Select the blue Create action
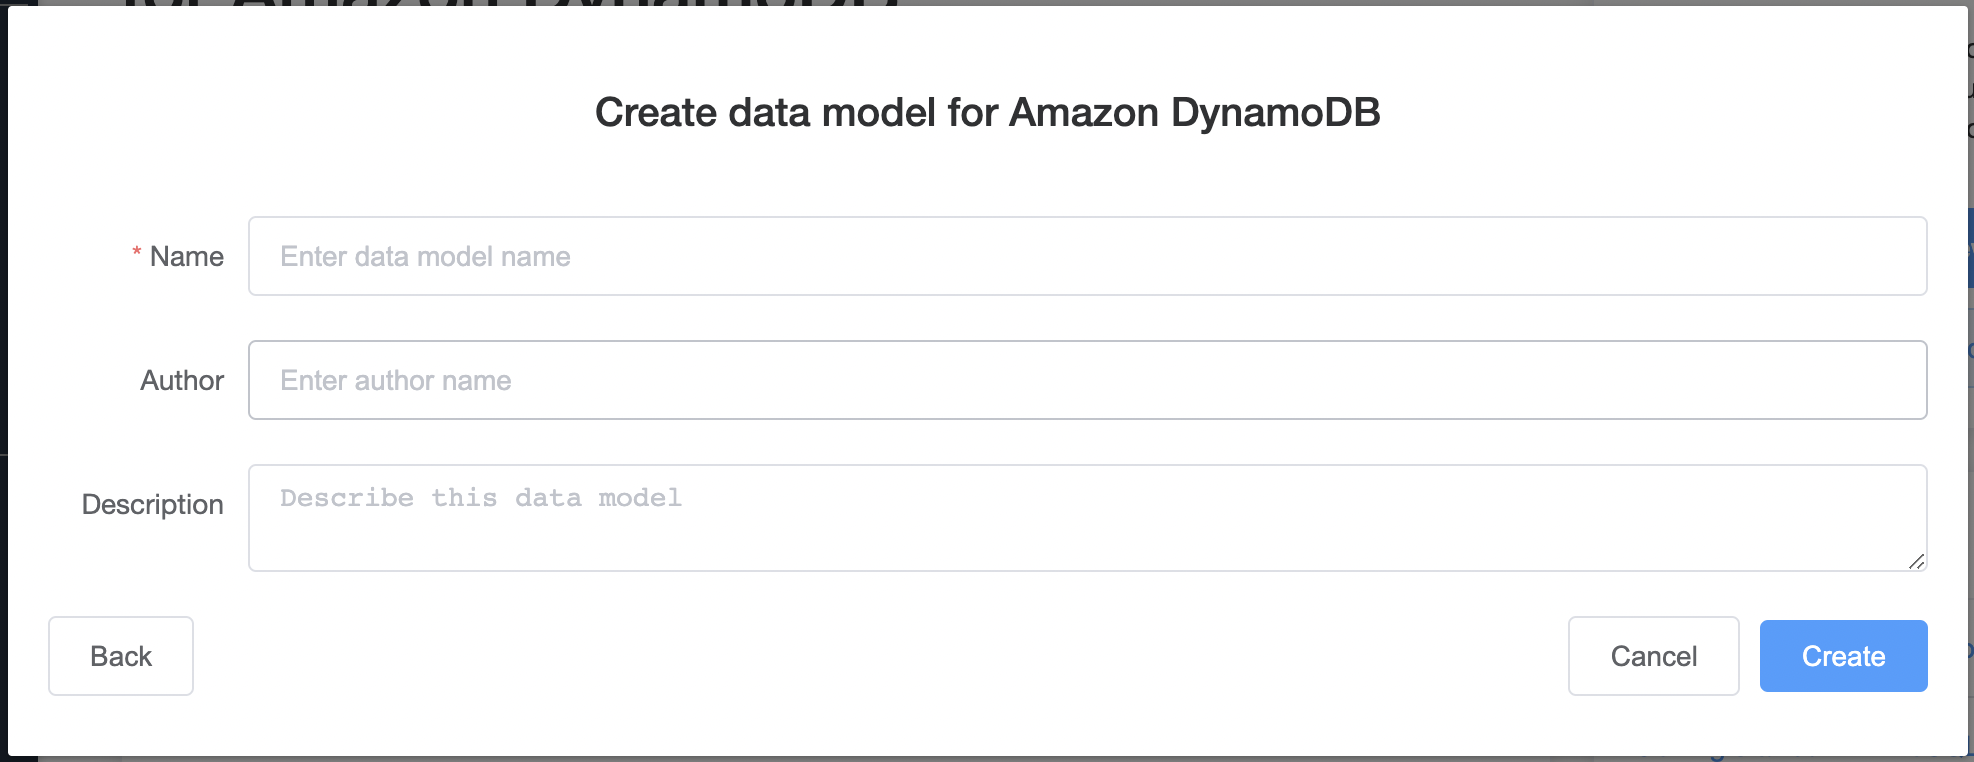The image size is (1974, 762). (x=1843, y=656)
